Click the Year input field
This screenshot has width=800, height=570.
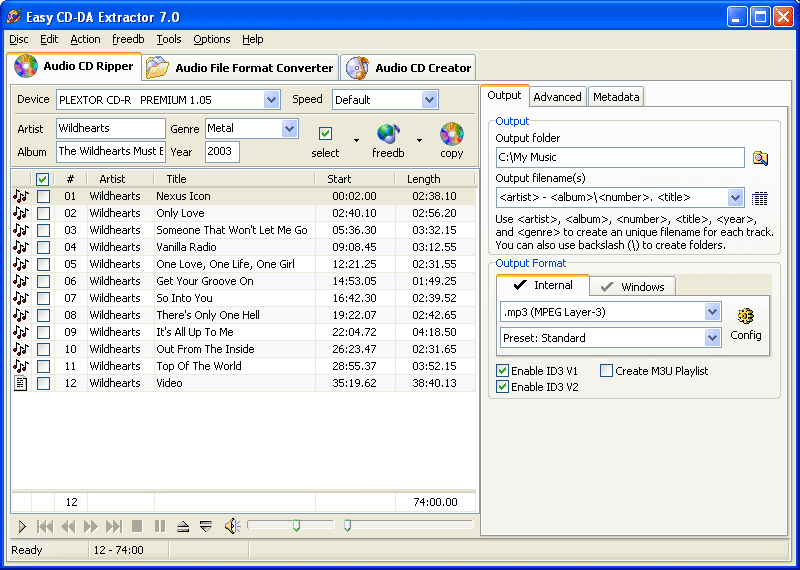(x=222, y=152)
